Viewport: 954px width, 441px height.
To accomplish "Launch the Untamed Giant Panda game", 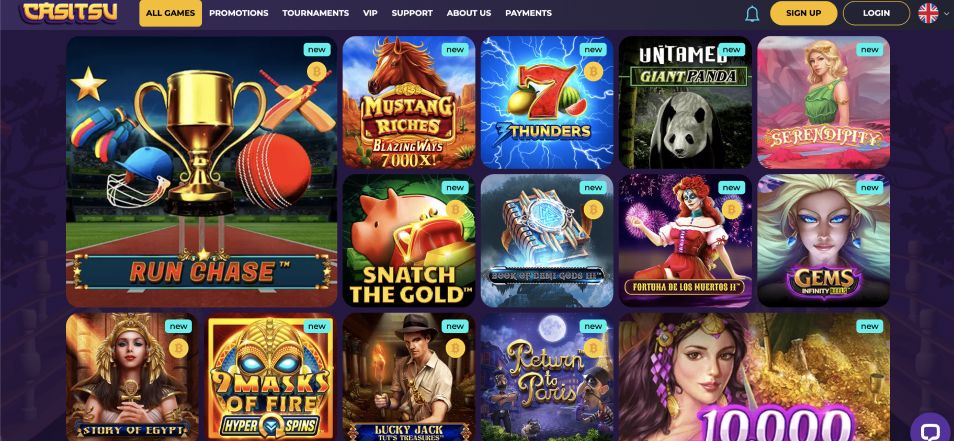I will click(685, 102).
